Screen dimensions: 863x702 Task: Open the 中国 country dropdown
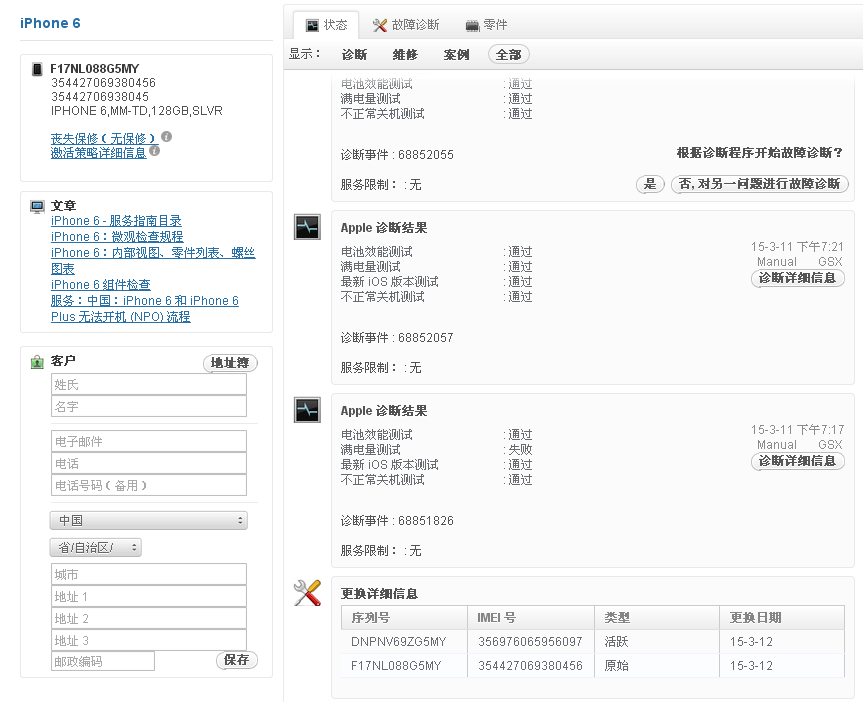pos(149,520)
